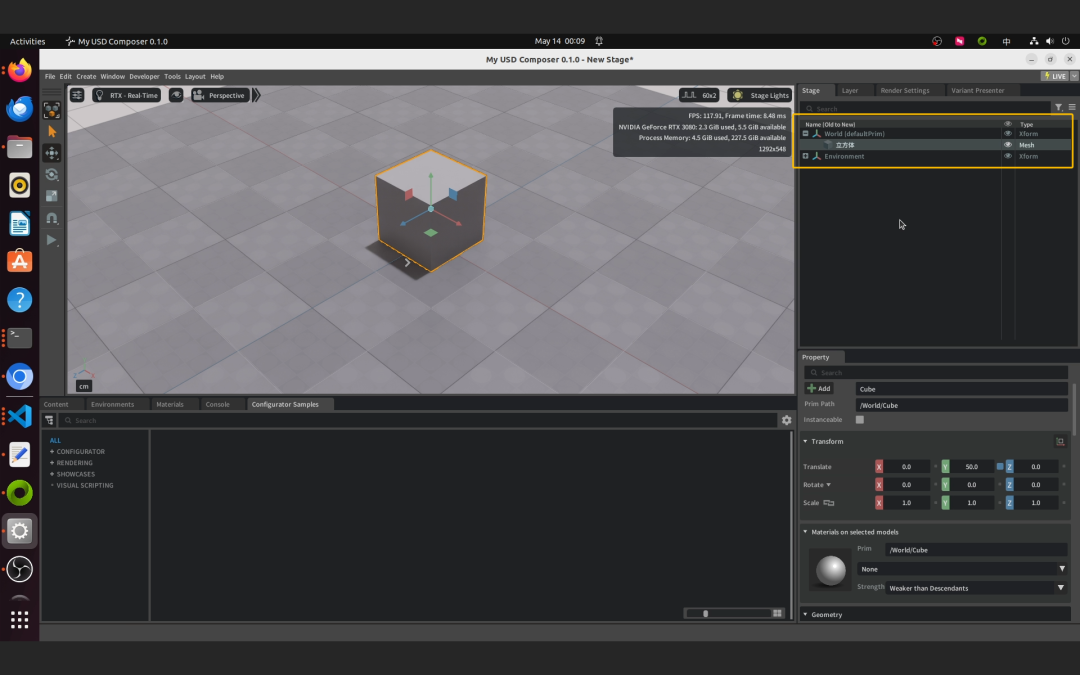
Task: Activate the Move tool
Action: [x=52, y=153]
